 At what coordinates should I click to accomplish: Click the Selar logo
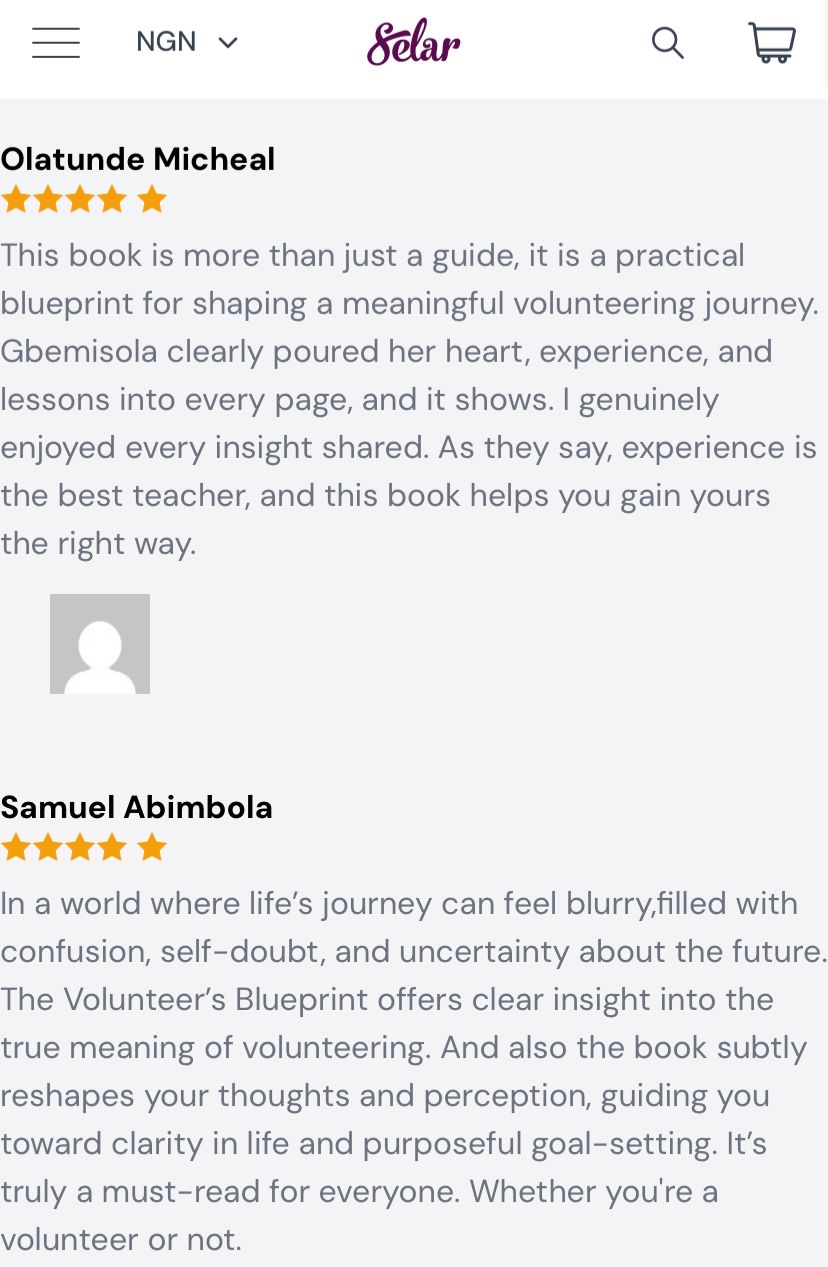coord(414,43)
